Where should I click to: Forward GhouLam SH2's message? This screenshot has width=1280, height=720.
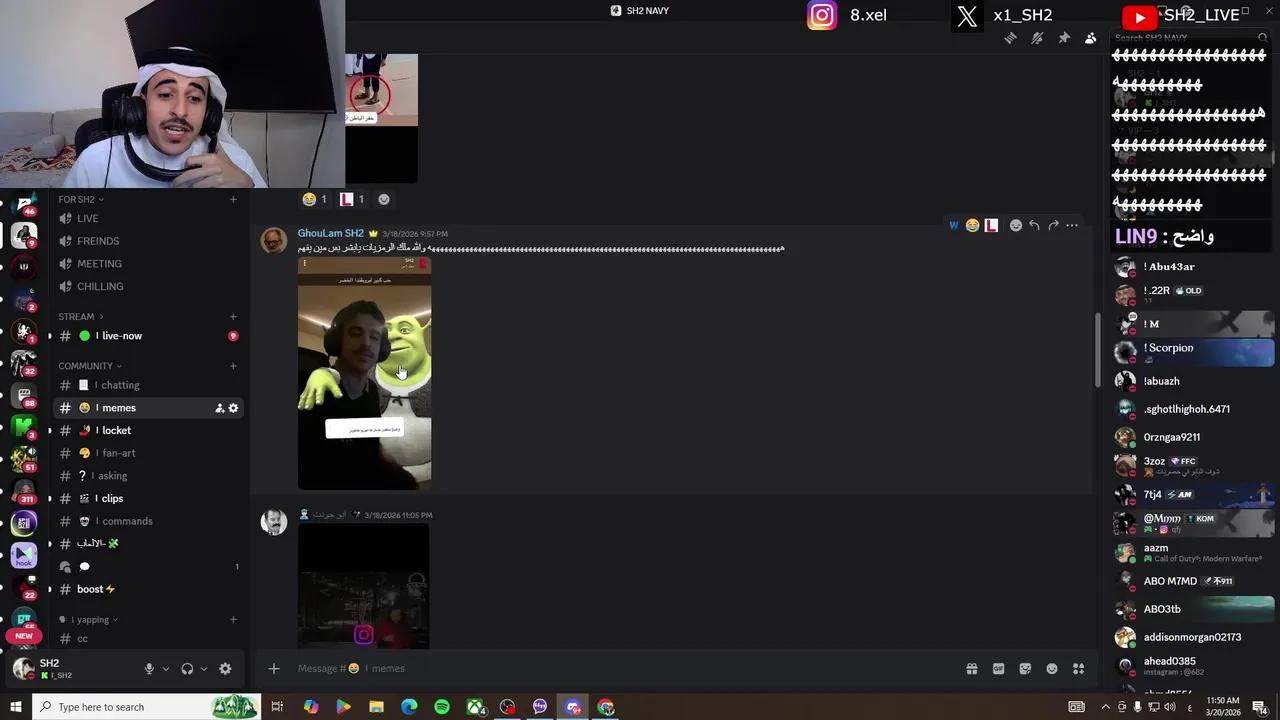pos(1053,225)
